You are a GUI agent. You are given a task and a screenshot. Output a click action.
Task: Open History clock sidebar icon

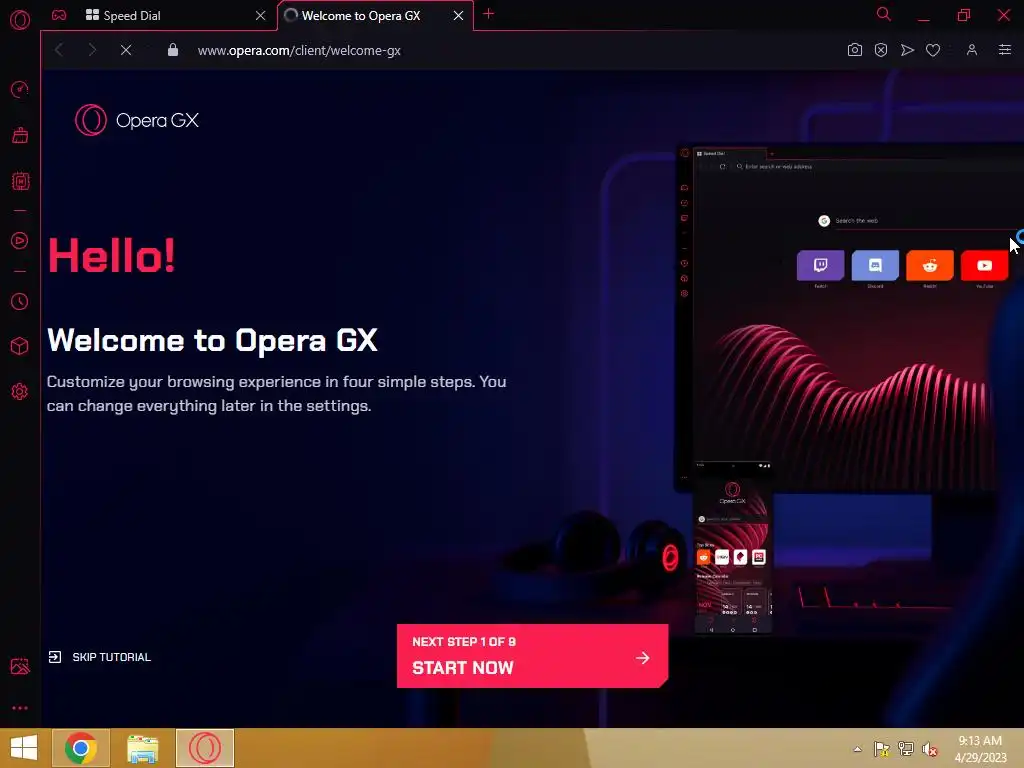click(20, 301)
